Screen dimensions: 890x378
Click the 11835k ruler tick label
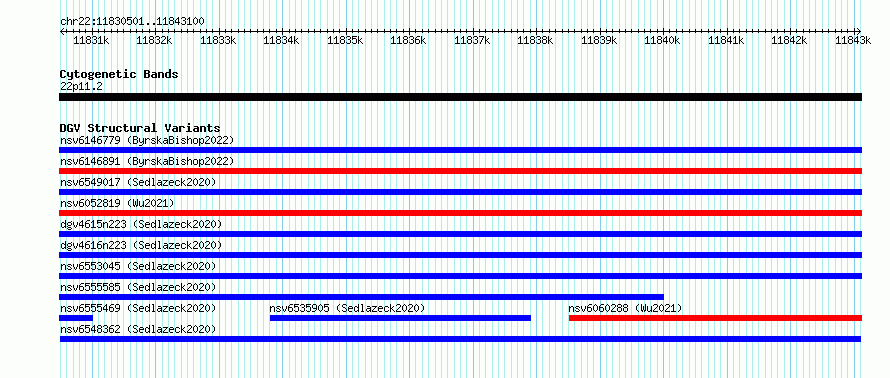pyautogui.click(x=345, y=40)
